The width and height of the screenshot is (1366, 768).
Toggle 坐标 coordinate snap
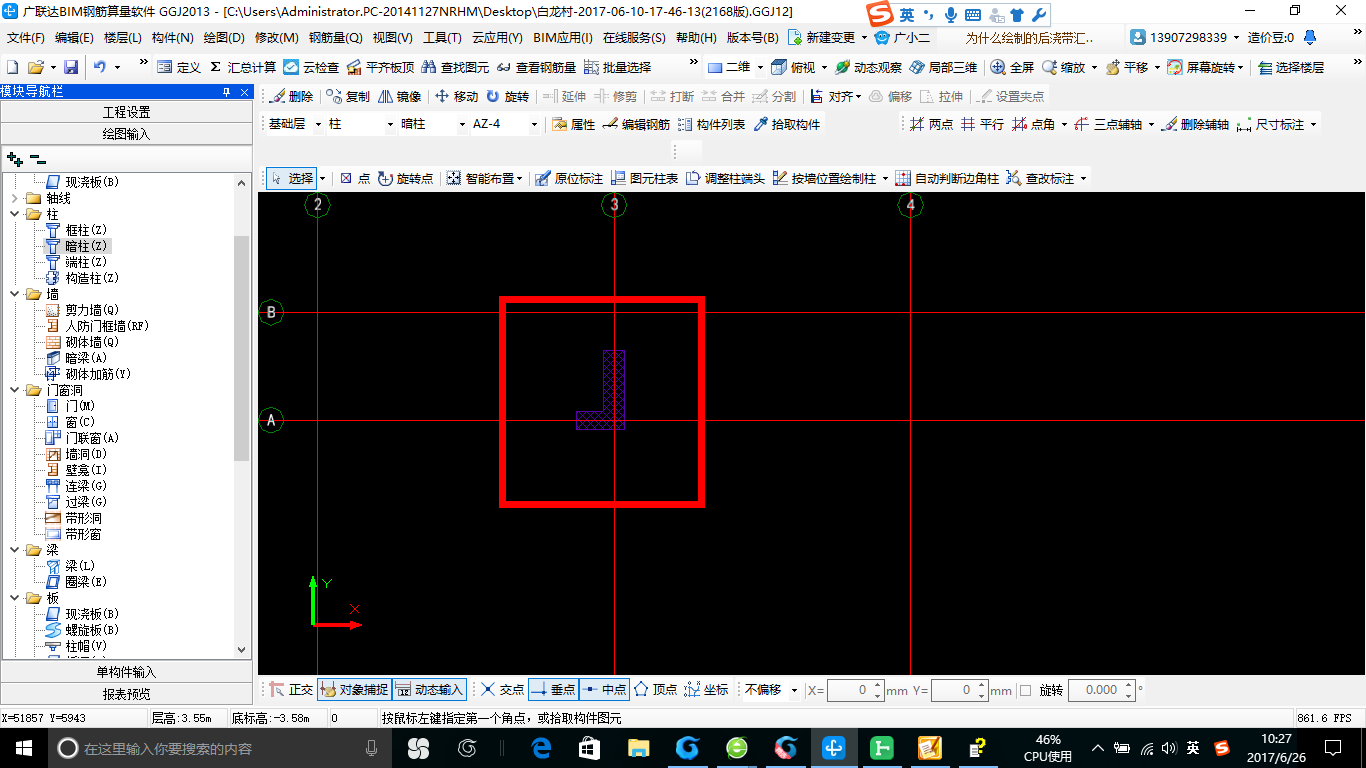coord(706,690)
